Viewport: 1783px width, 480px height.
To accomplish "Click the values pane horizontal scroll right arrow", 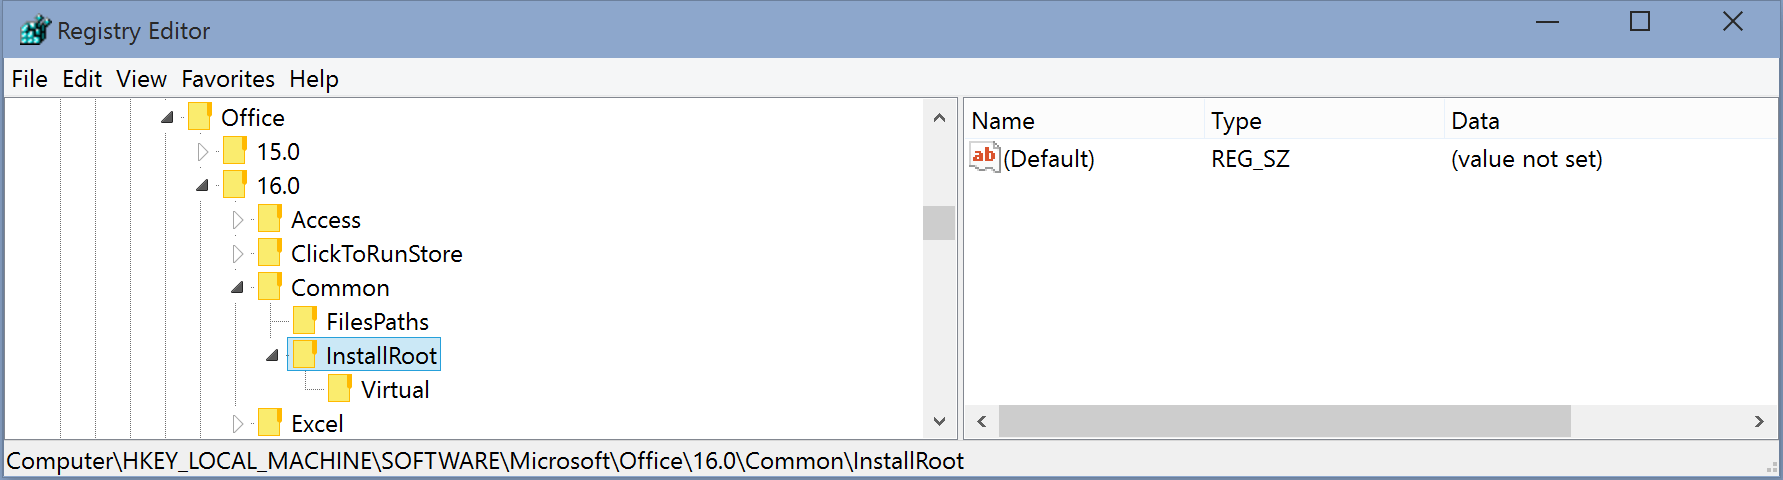I will tap(1758, 422).
